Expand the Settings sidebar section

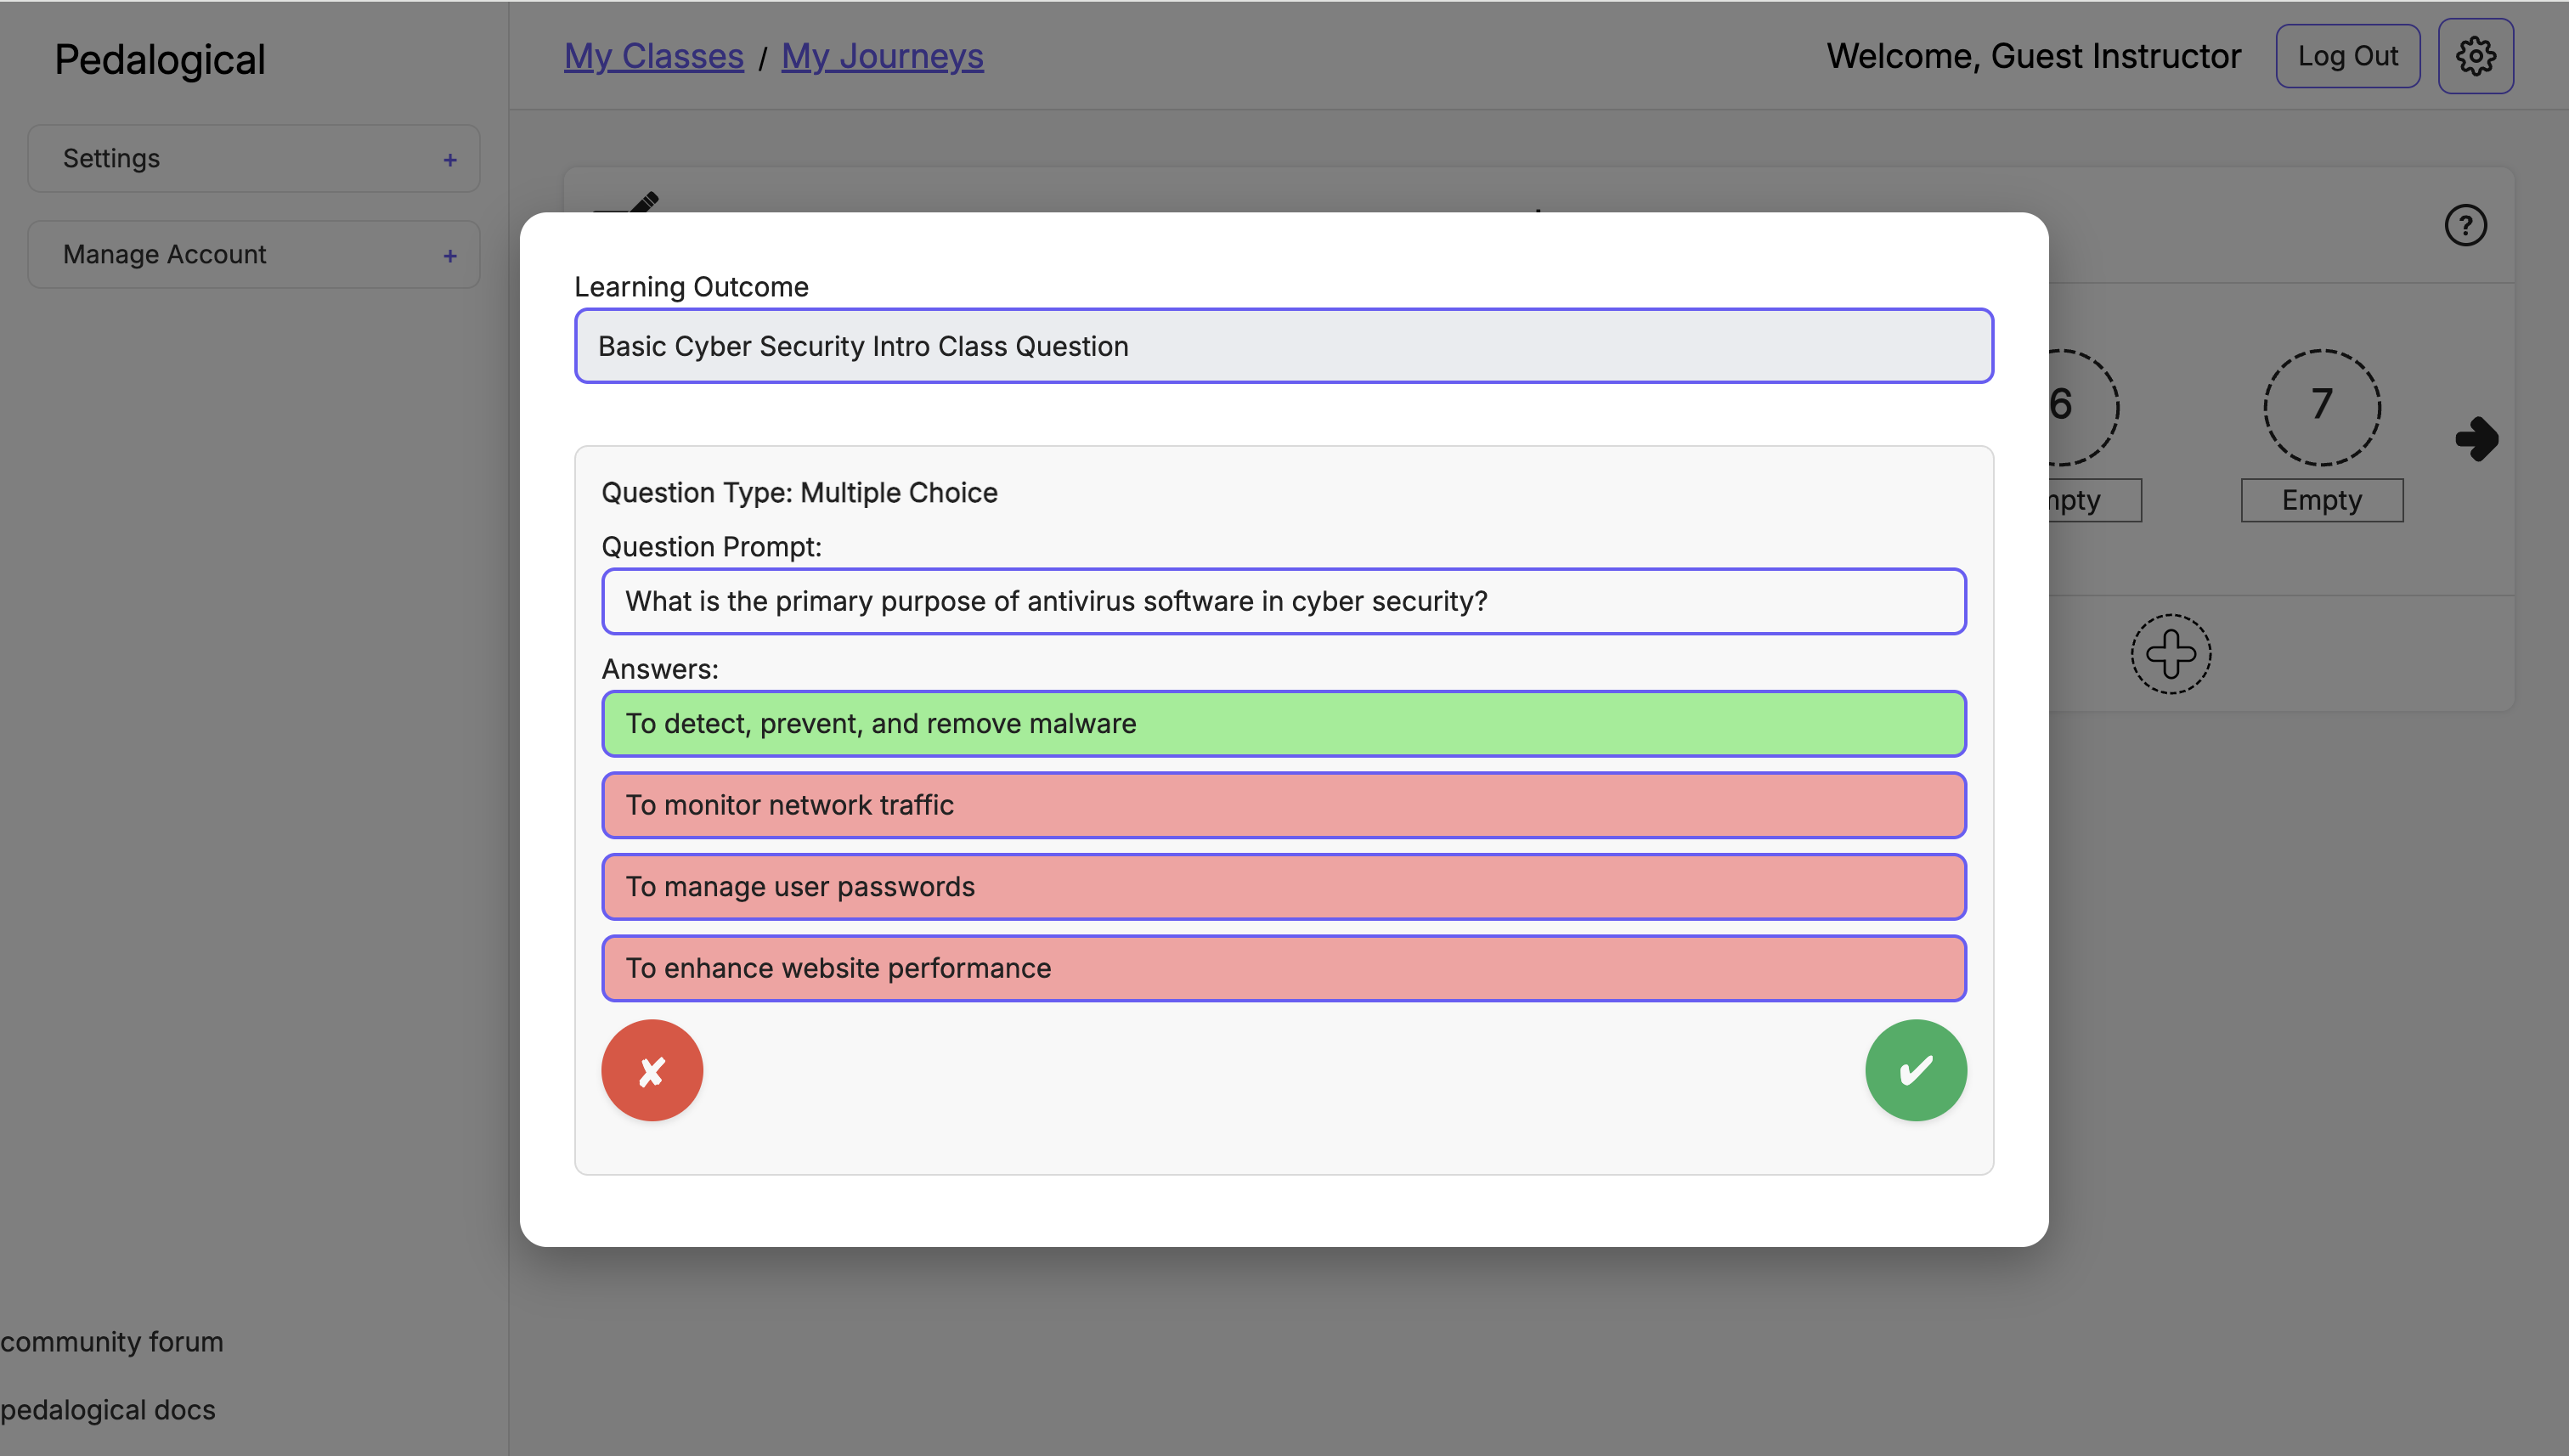[x=253, y=158]
